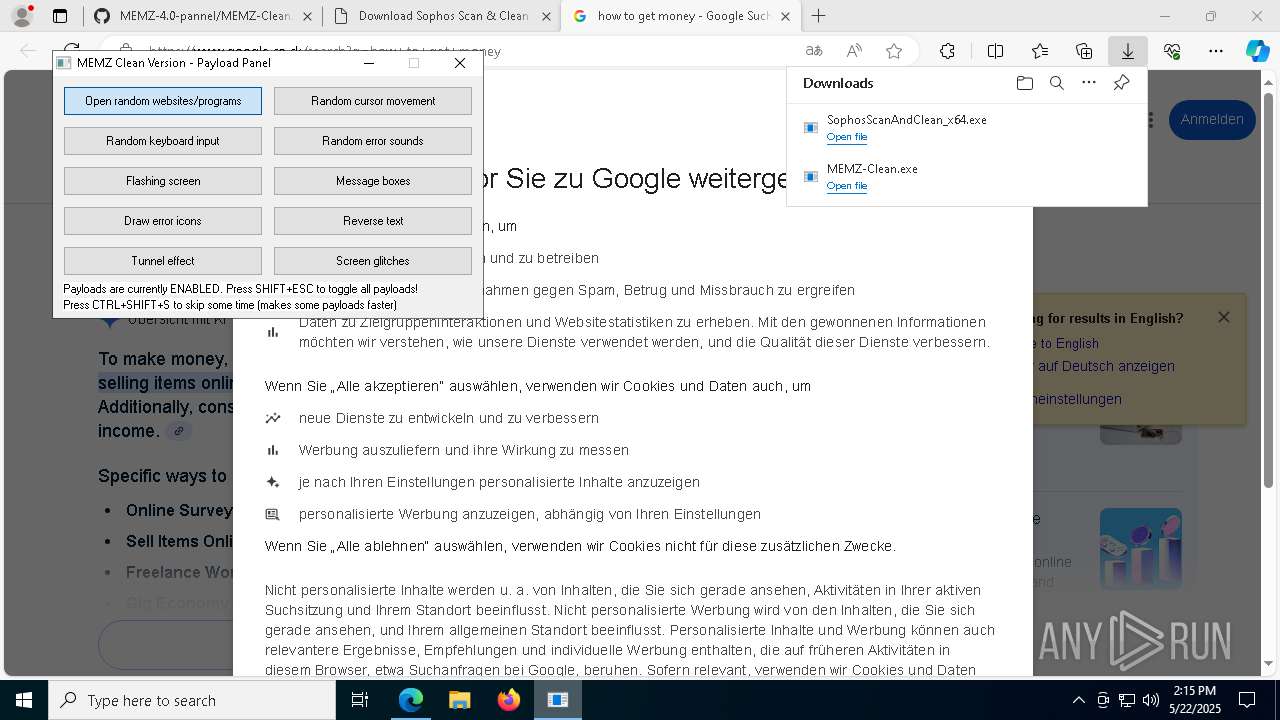The width and height of the screenshot is (1280, 720).
Task: Start the Flashing screen payload
Action: [x=163, y=181]
